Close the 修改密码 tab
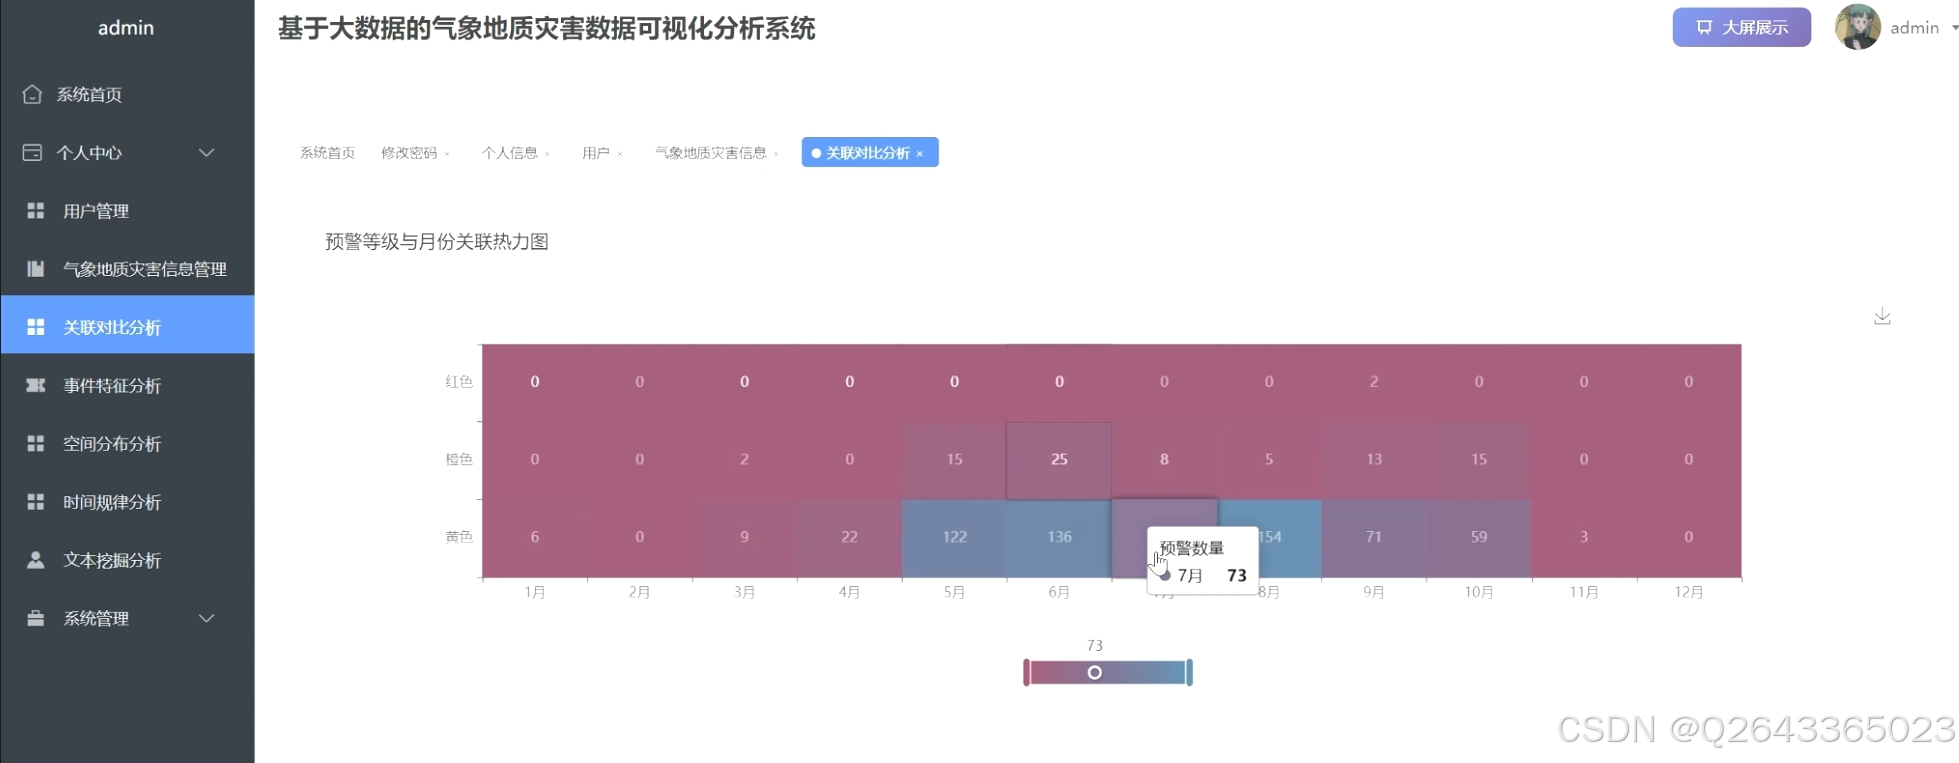 447,154
